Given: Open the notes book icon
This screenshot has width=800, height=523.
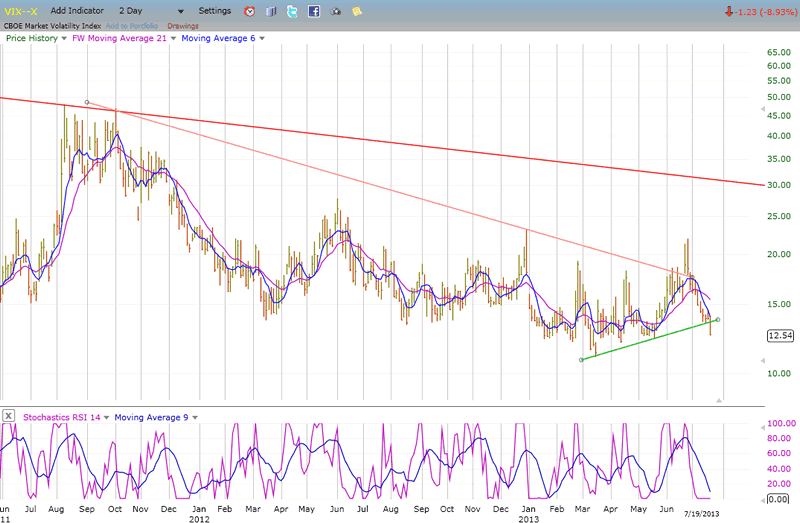Looking at the screenshot, I should point(270,11).
